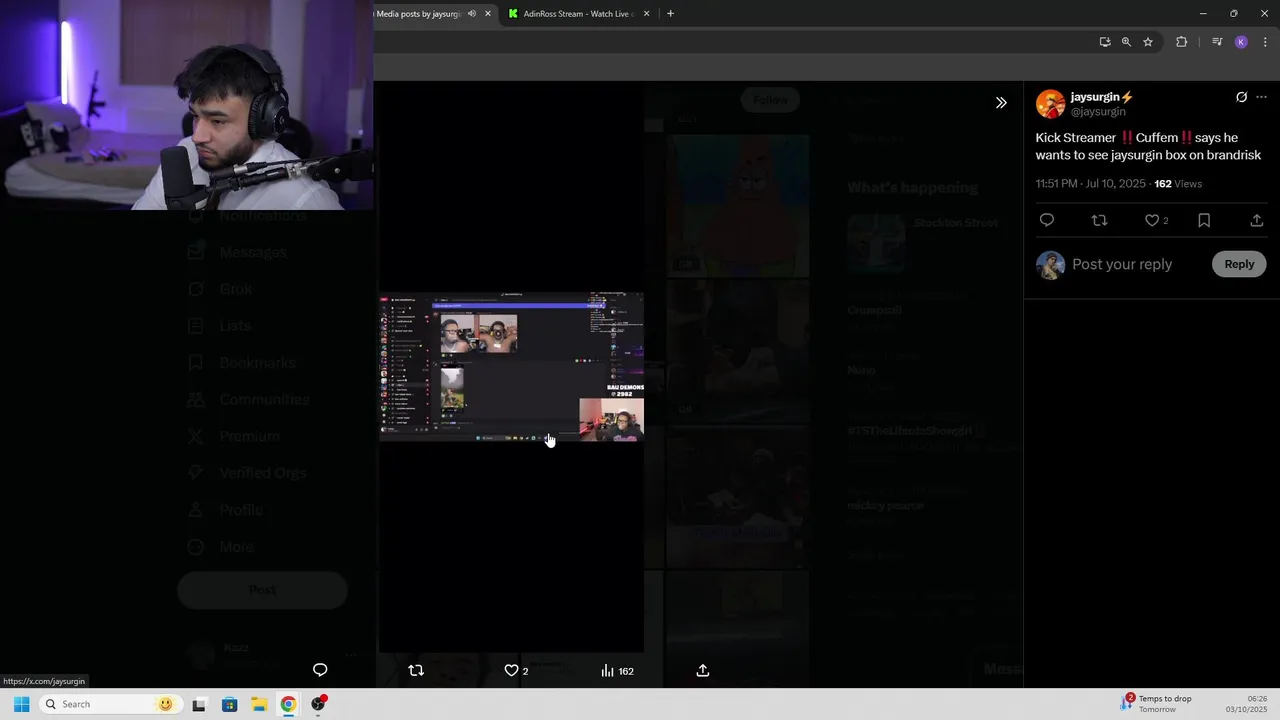This screenshot has height=720, width=1280.
Task: Open a new browser tab
Action: [x=670, y=14]
